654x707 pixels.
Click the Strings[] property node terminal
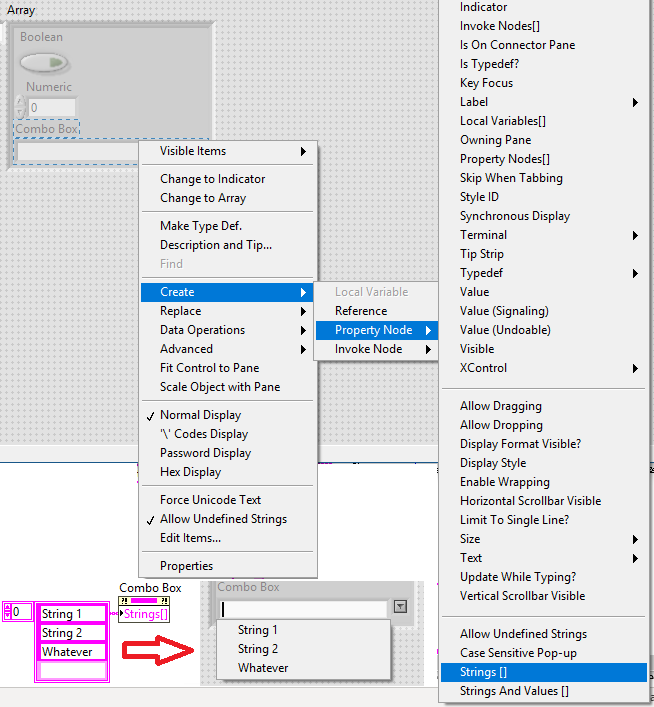[144, 614]
